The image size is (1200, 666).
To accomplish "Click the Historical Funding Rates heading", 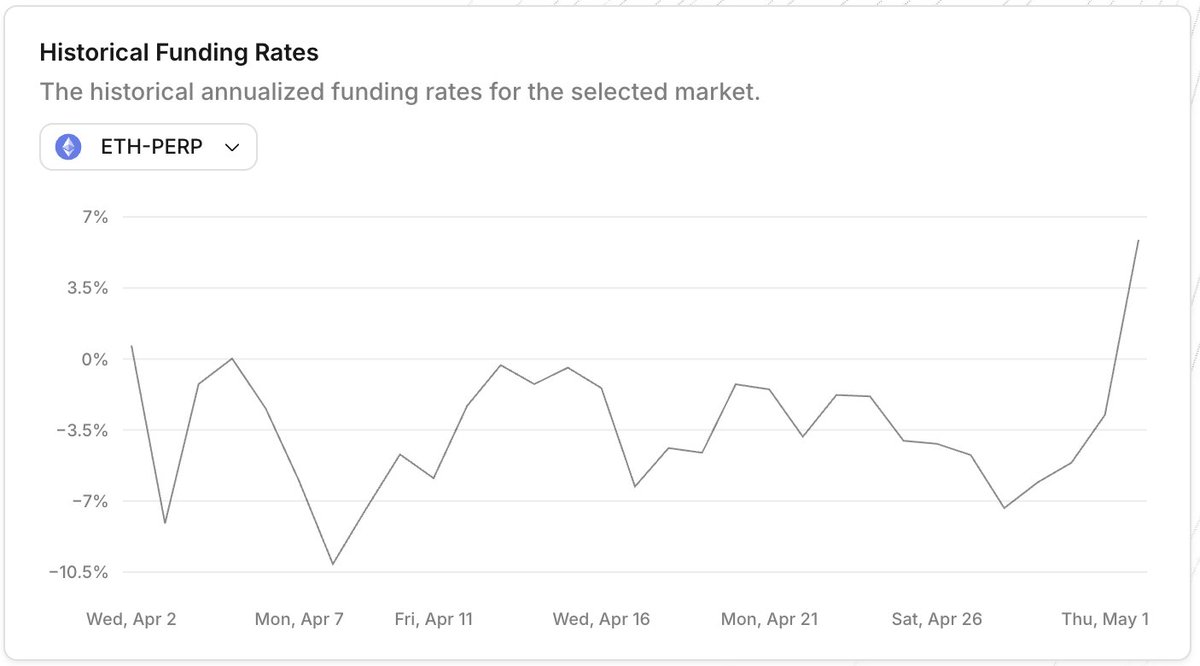I will (179, 52).
